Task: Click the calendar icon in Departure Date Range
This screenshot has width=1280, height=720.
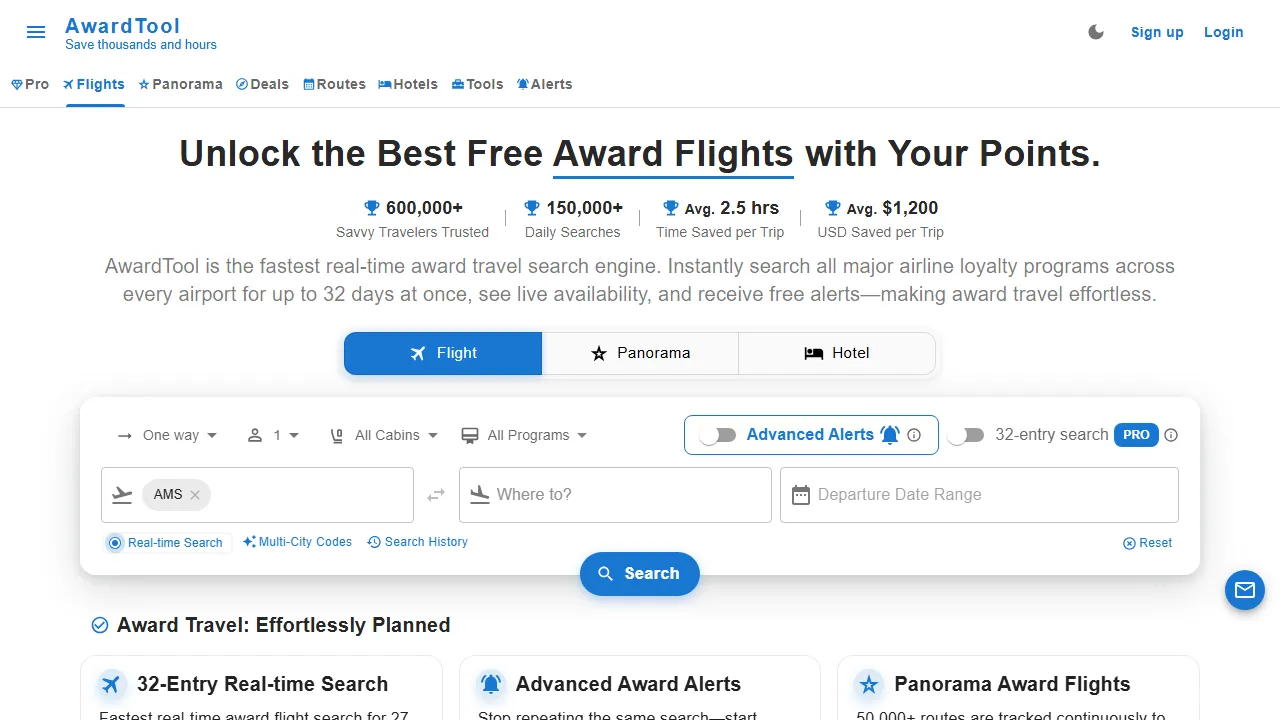Action: pyautogui.click(x=800, y=494)
